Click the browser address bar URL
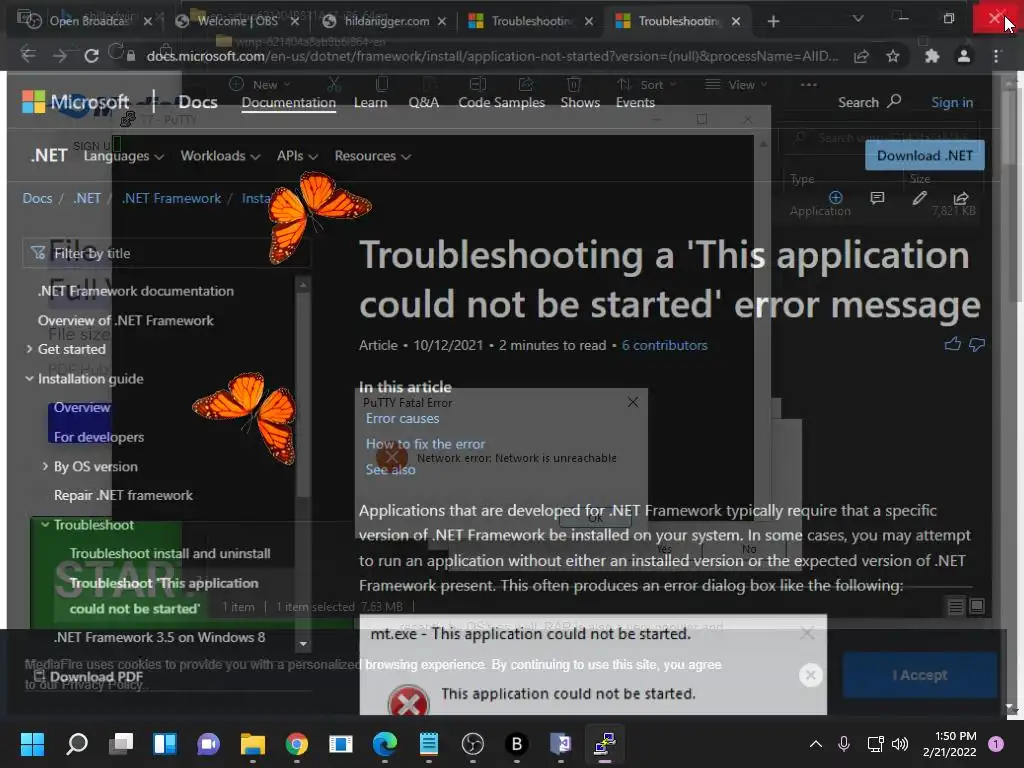 click(492, 56)
